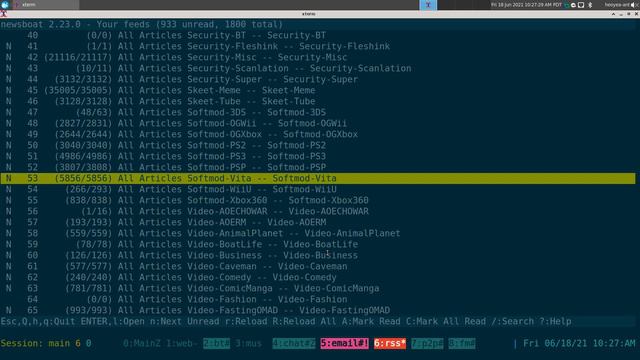
Task: Click the date and time panel clock
Action: tap(526, 5)
